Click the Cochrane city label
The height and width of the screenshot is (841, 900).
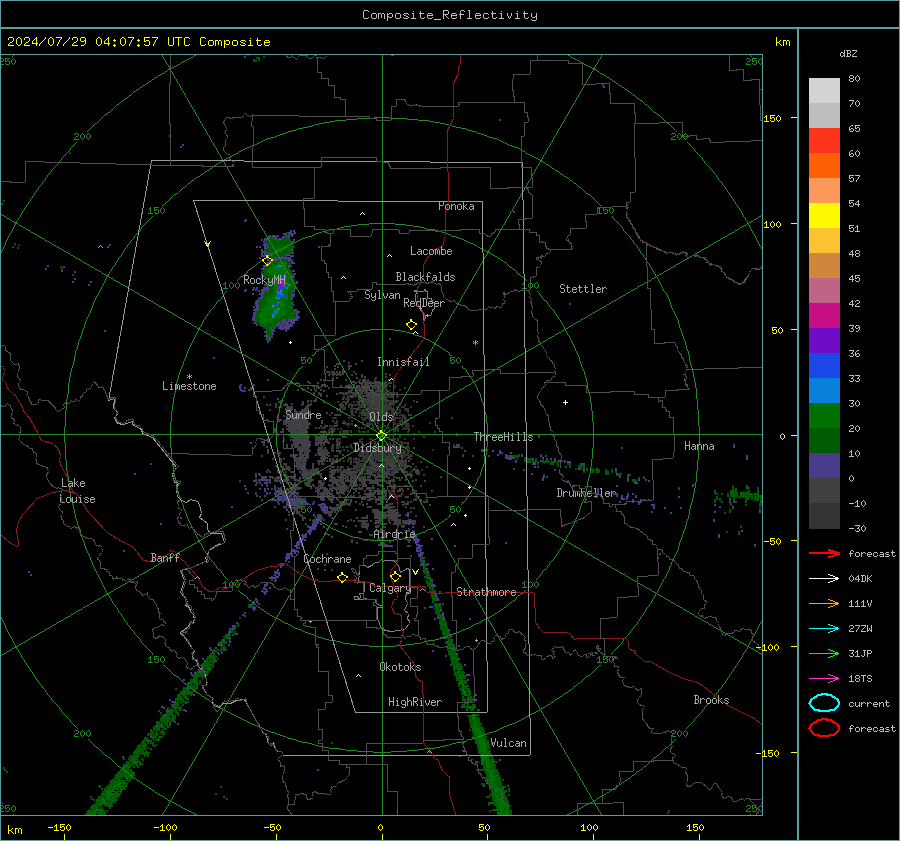point(327,559)
